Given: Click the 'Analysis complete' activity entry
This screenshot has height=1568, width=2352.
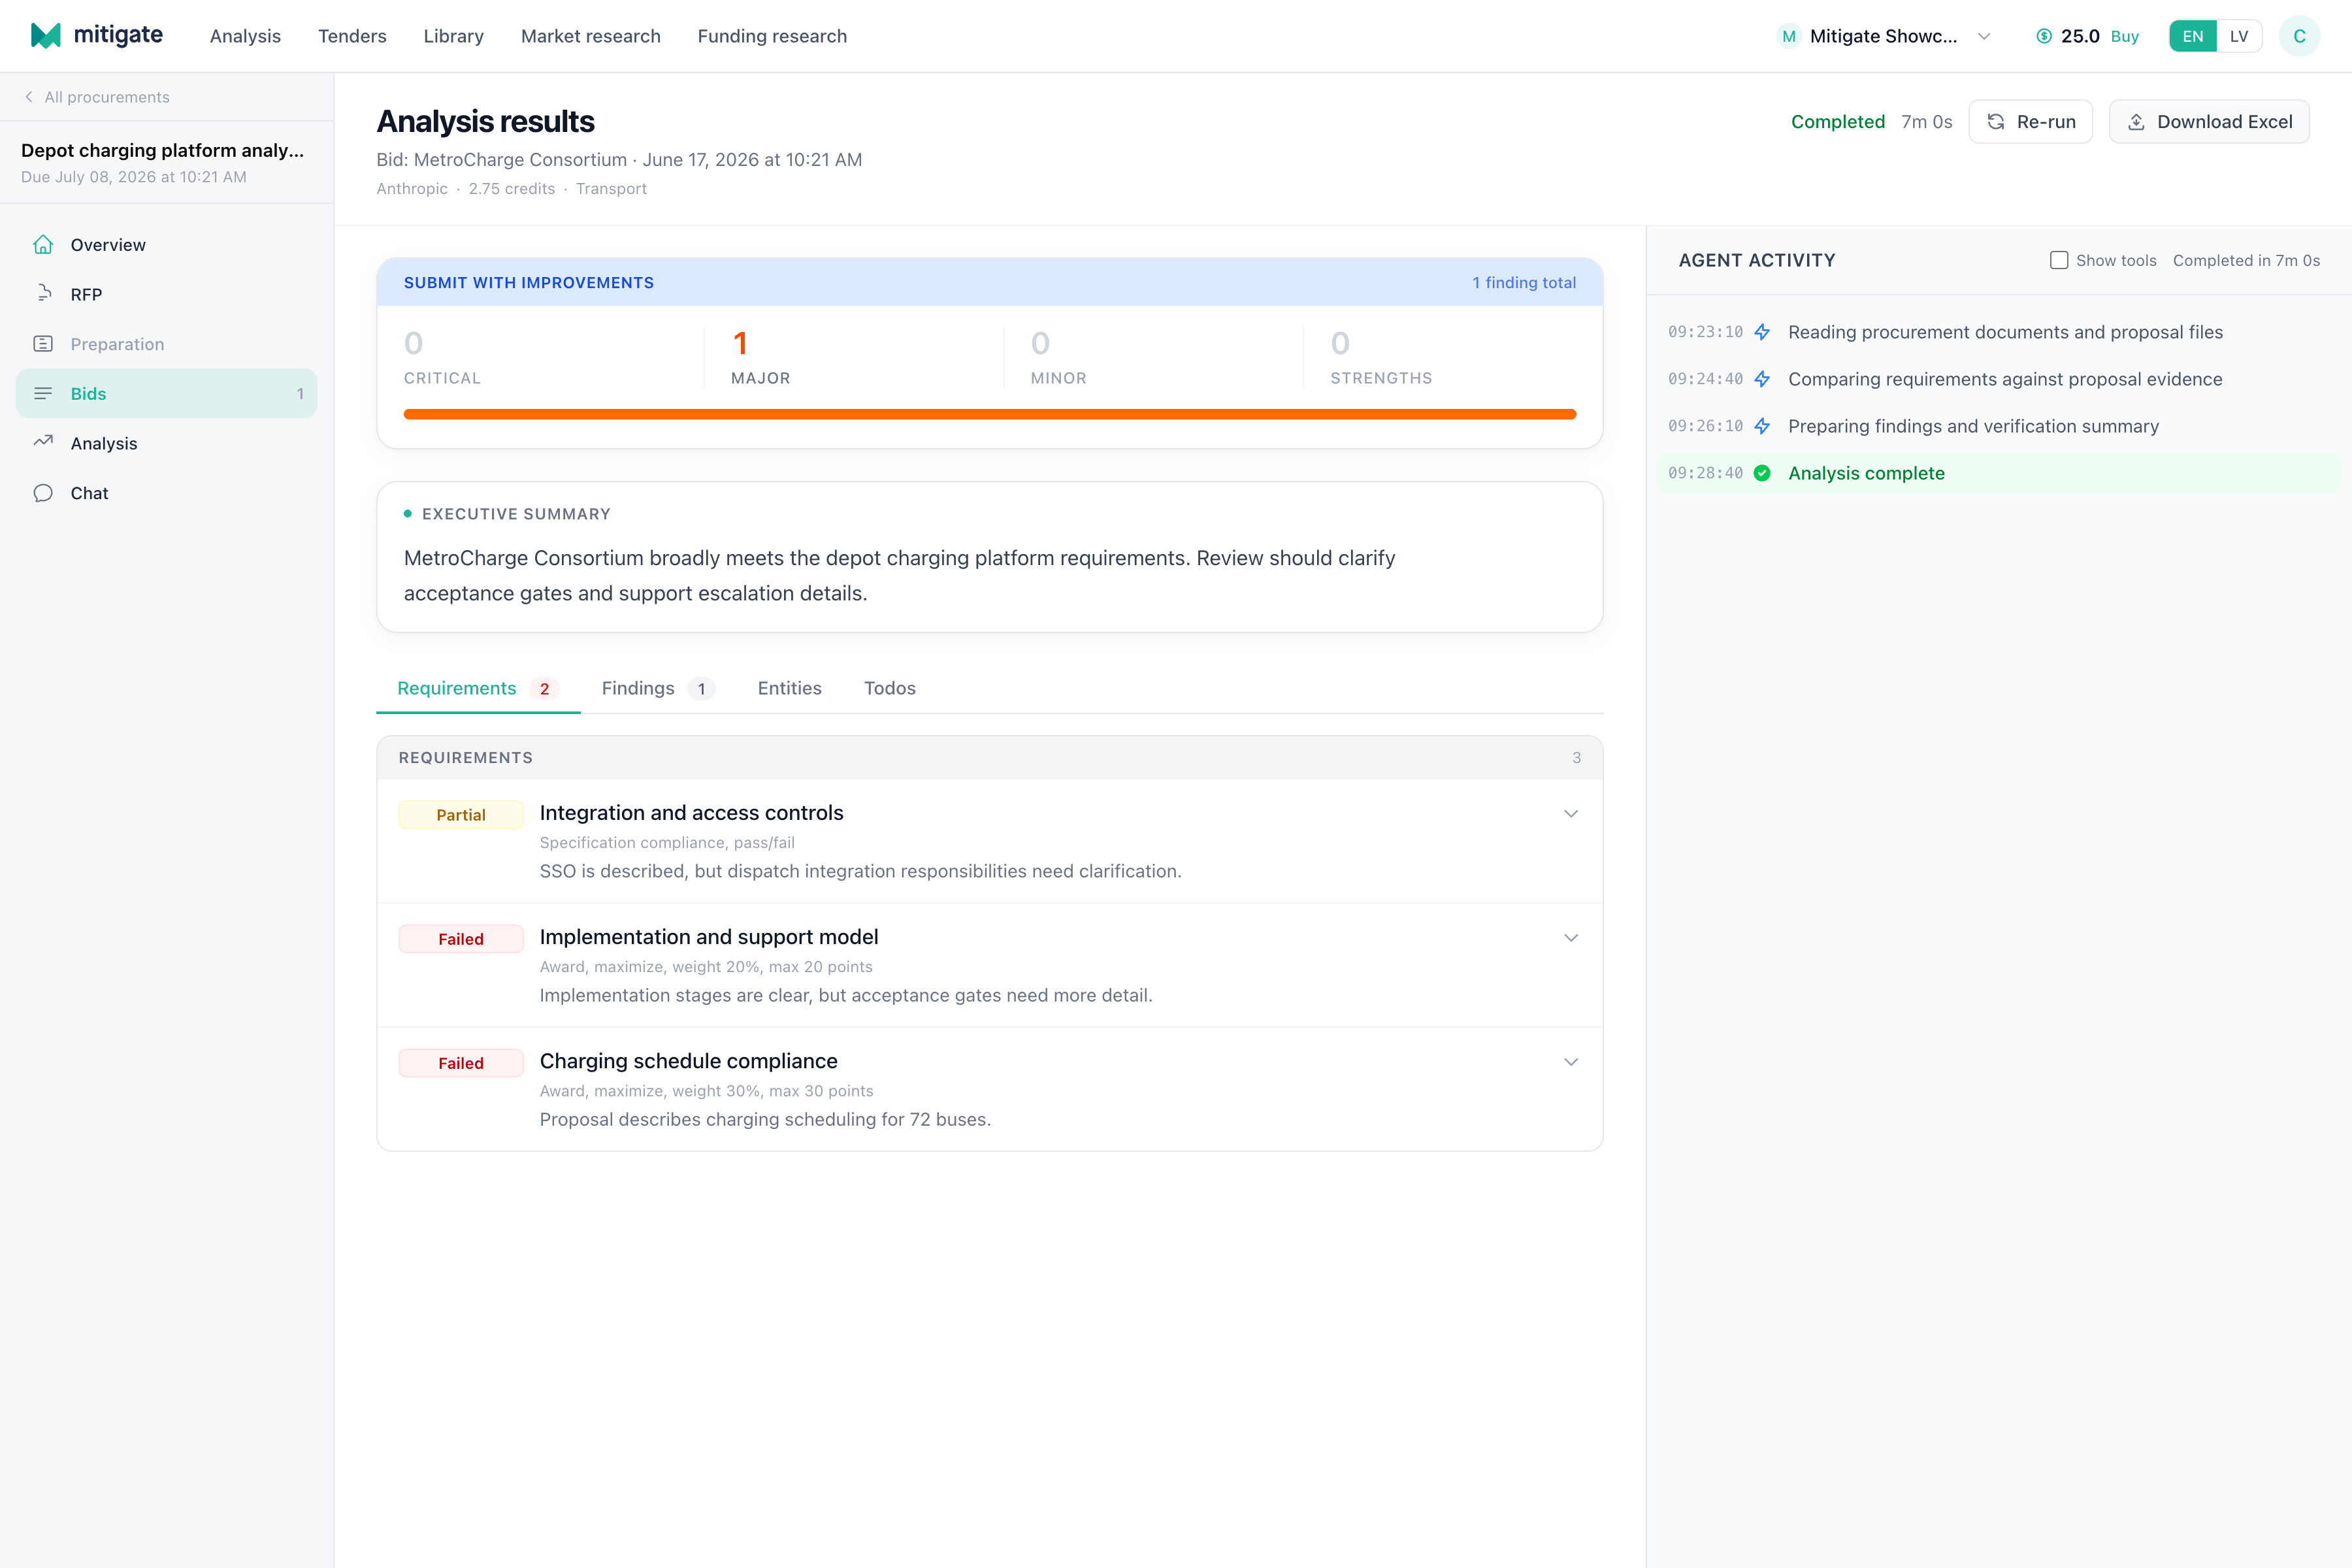Looking at the screenshot, I should pos(1999,473).
